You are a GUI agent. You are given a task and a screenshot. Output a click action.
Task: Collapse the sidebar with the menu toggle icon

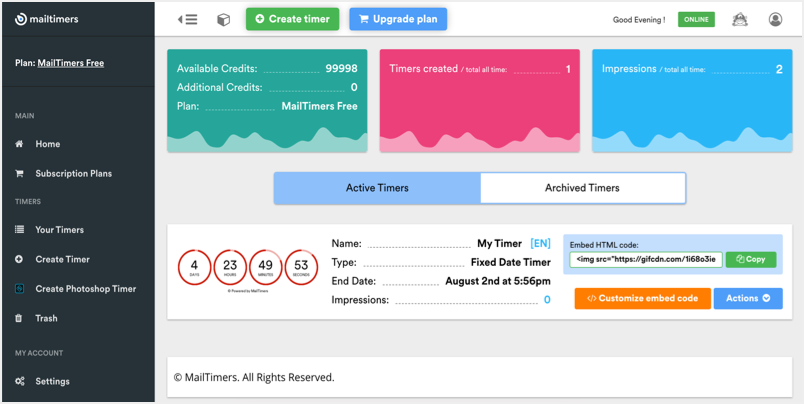(x=187, y=19)
